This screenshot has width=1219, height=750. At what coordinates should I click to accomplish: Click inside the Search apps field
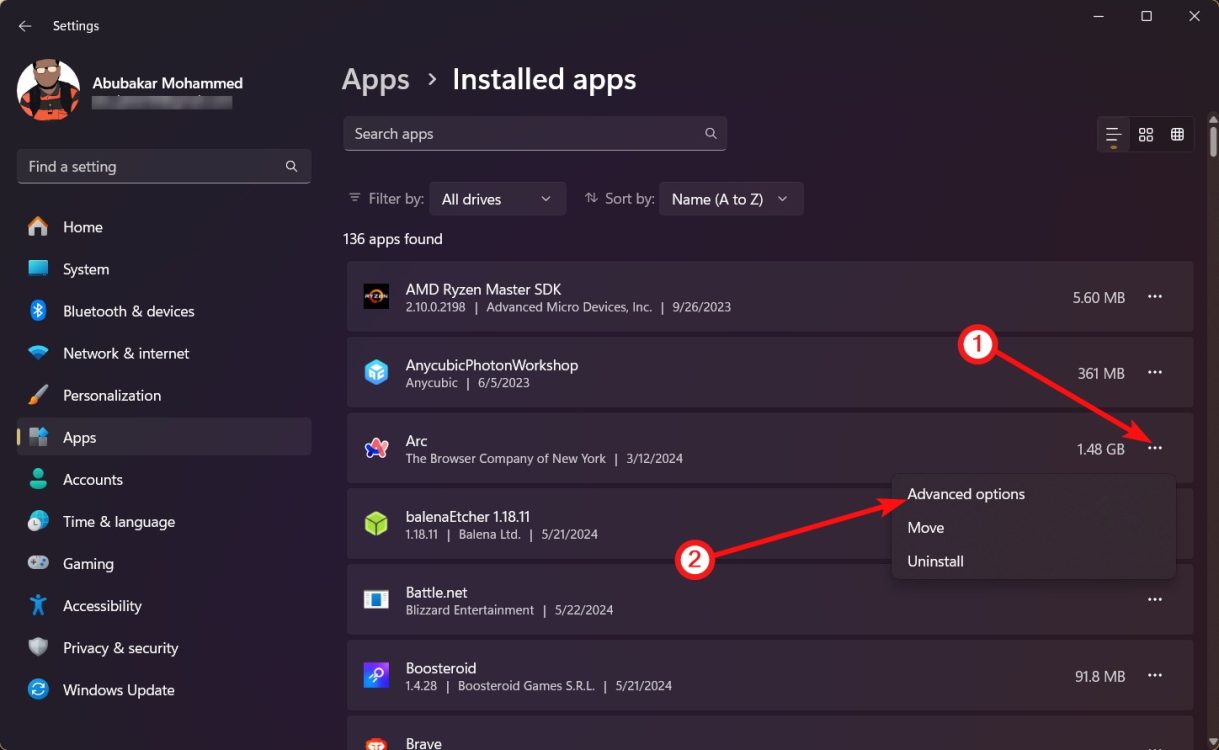click(x=500, y=133)
